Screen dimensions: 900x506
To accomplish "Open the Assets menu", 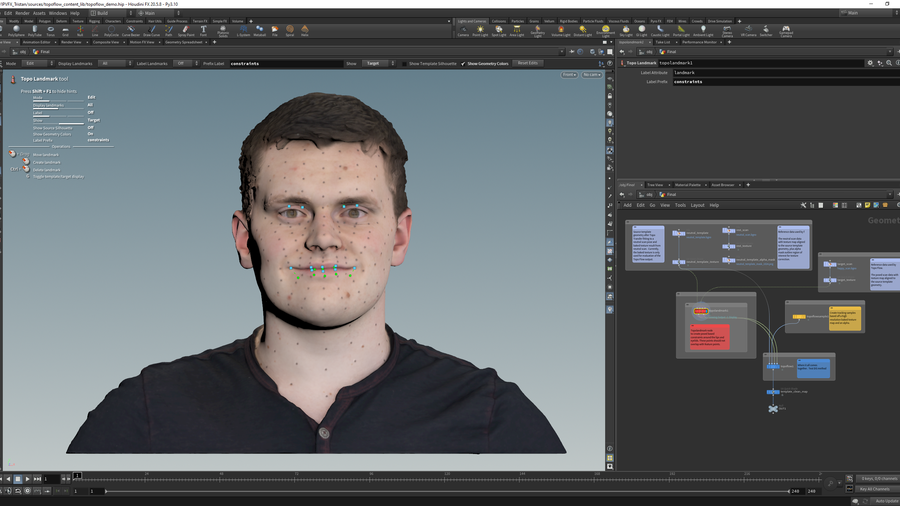I will [x=39, y=13].
